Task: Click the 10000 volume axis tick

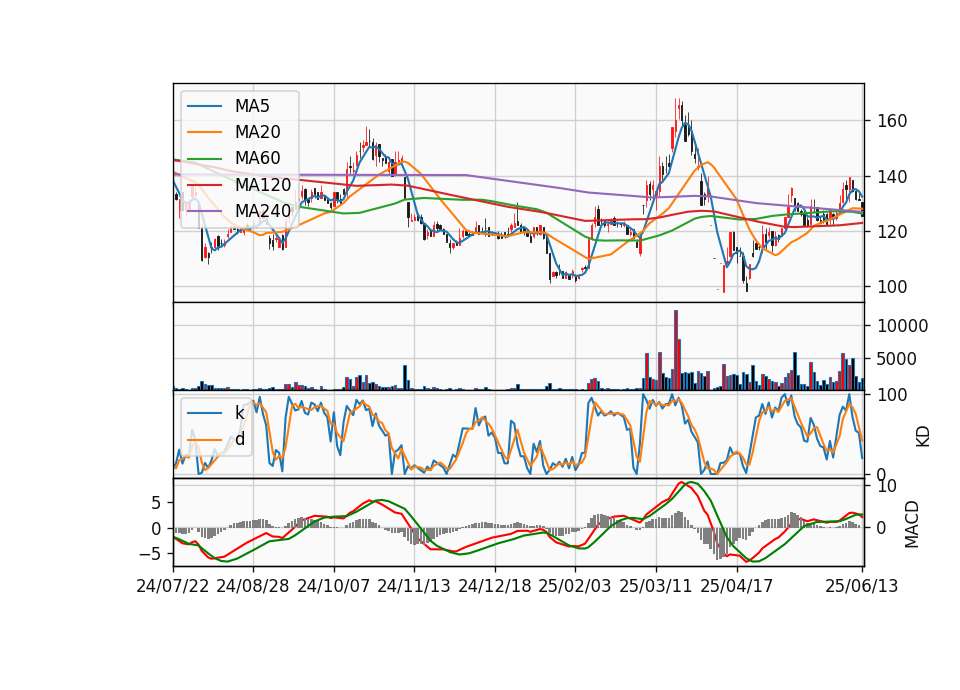Action: coord(902,326)
